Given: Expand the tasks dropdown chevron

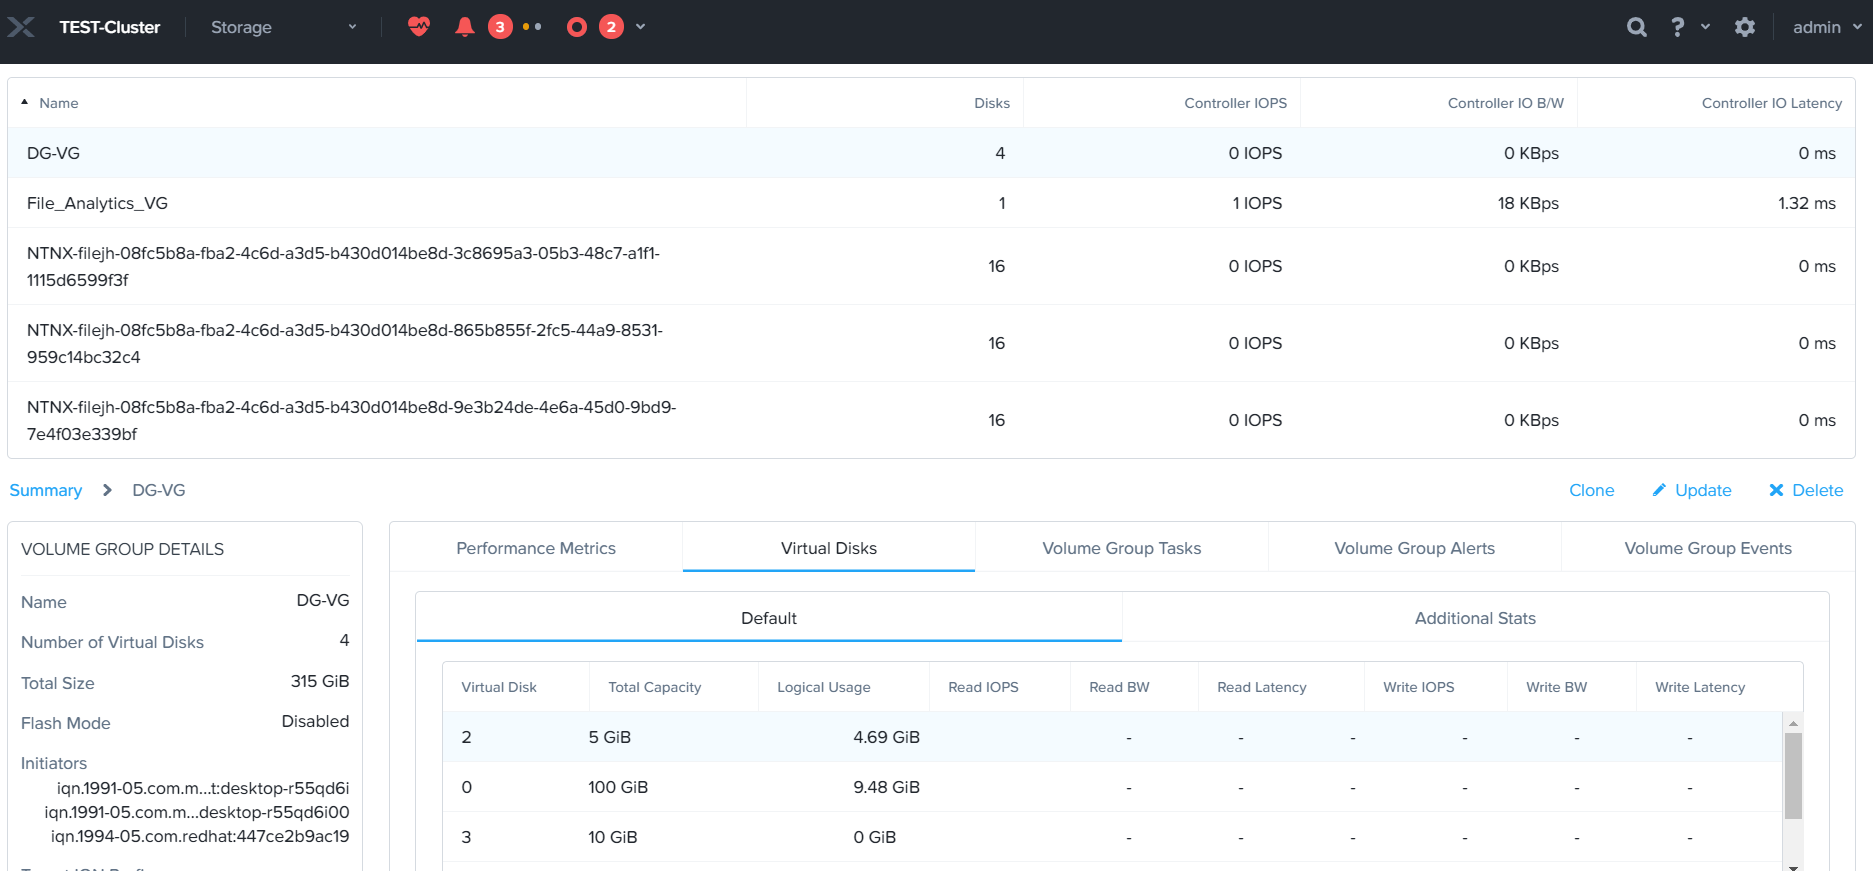Looking at the screenshot, I should click(641, 27).
